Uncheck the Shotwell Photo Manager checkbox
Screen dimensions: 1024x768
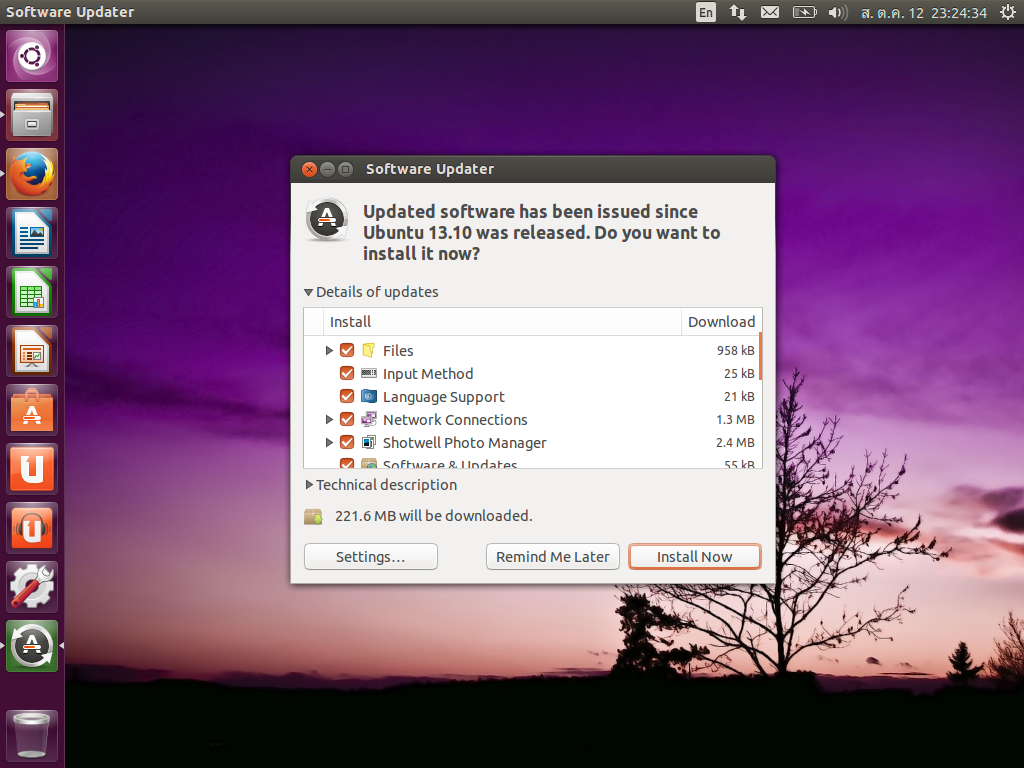click(347, 442)
